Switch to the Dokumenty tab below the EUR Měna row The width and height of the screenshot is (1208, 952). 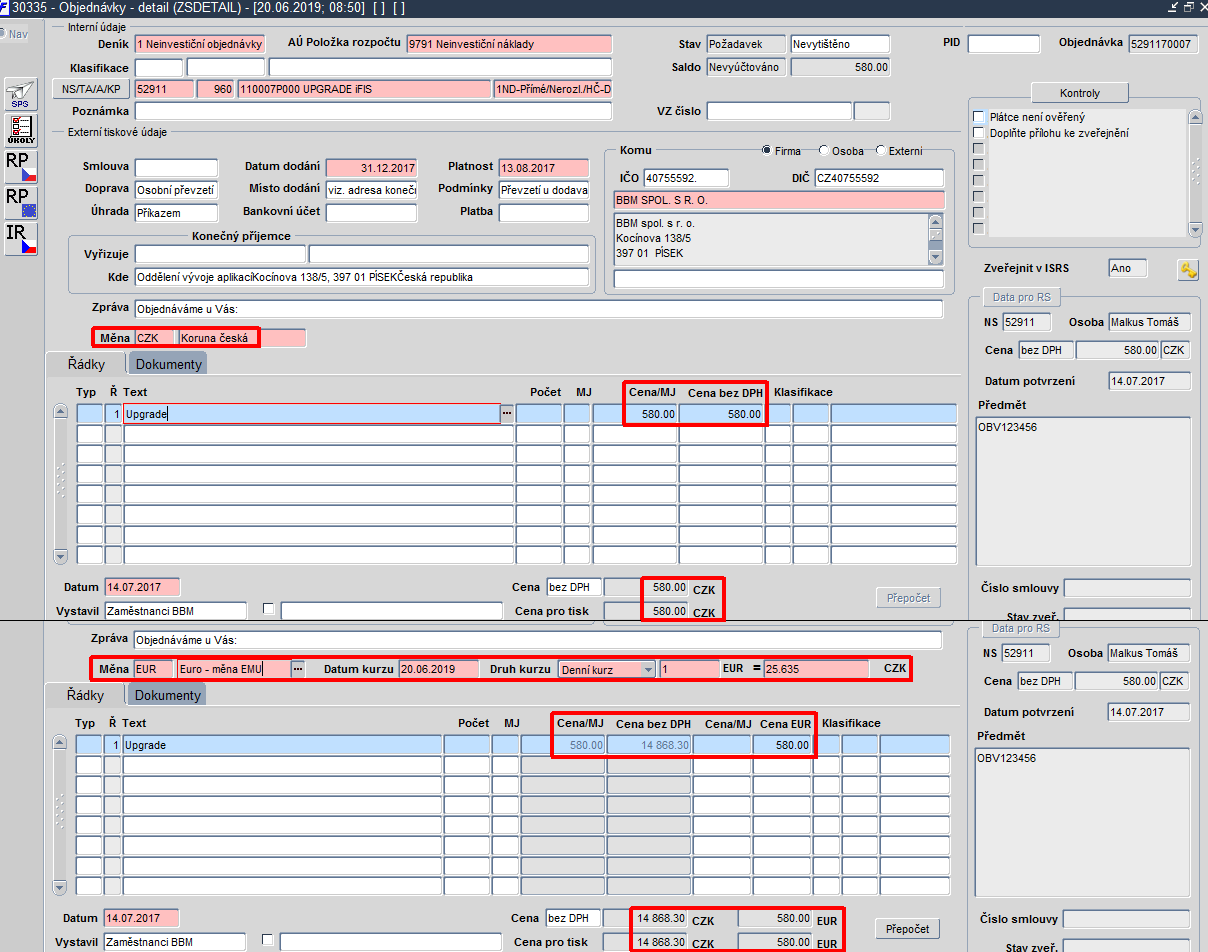coord(169,695)
